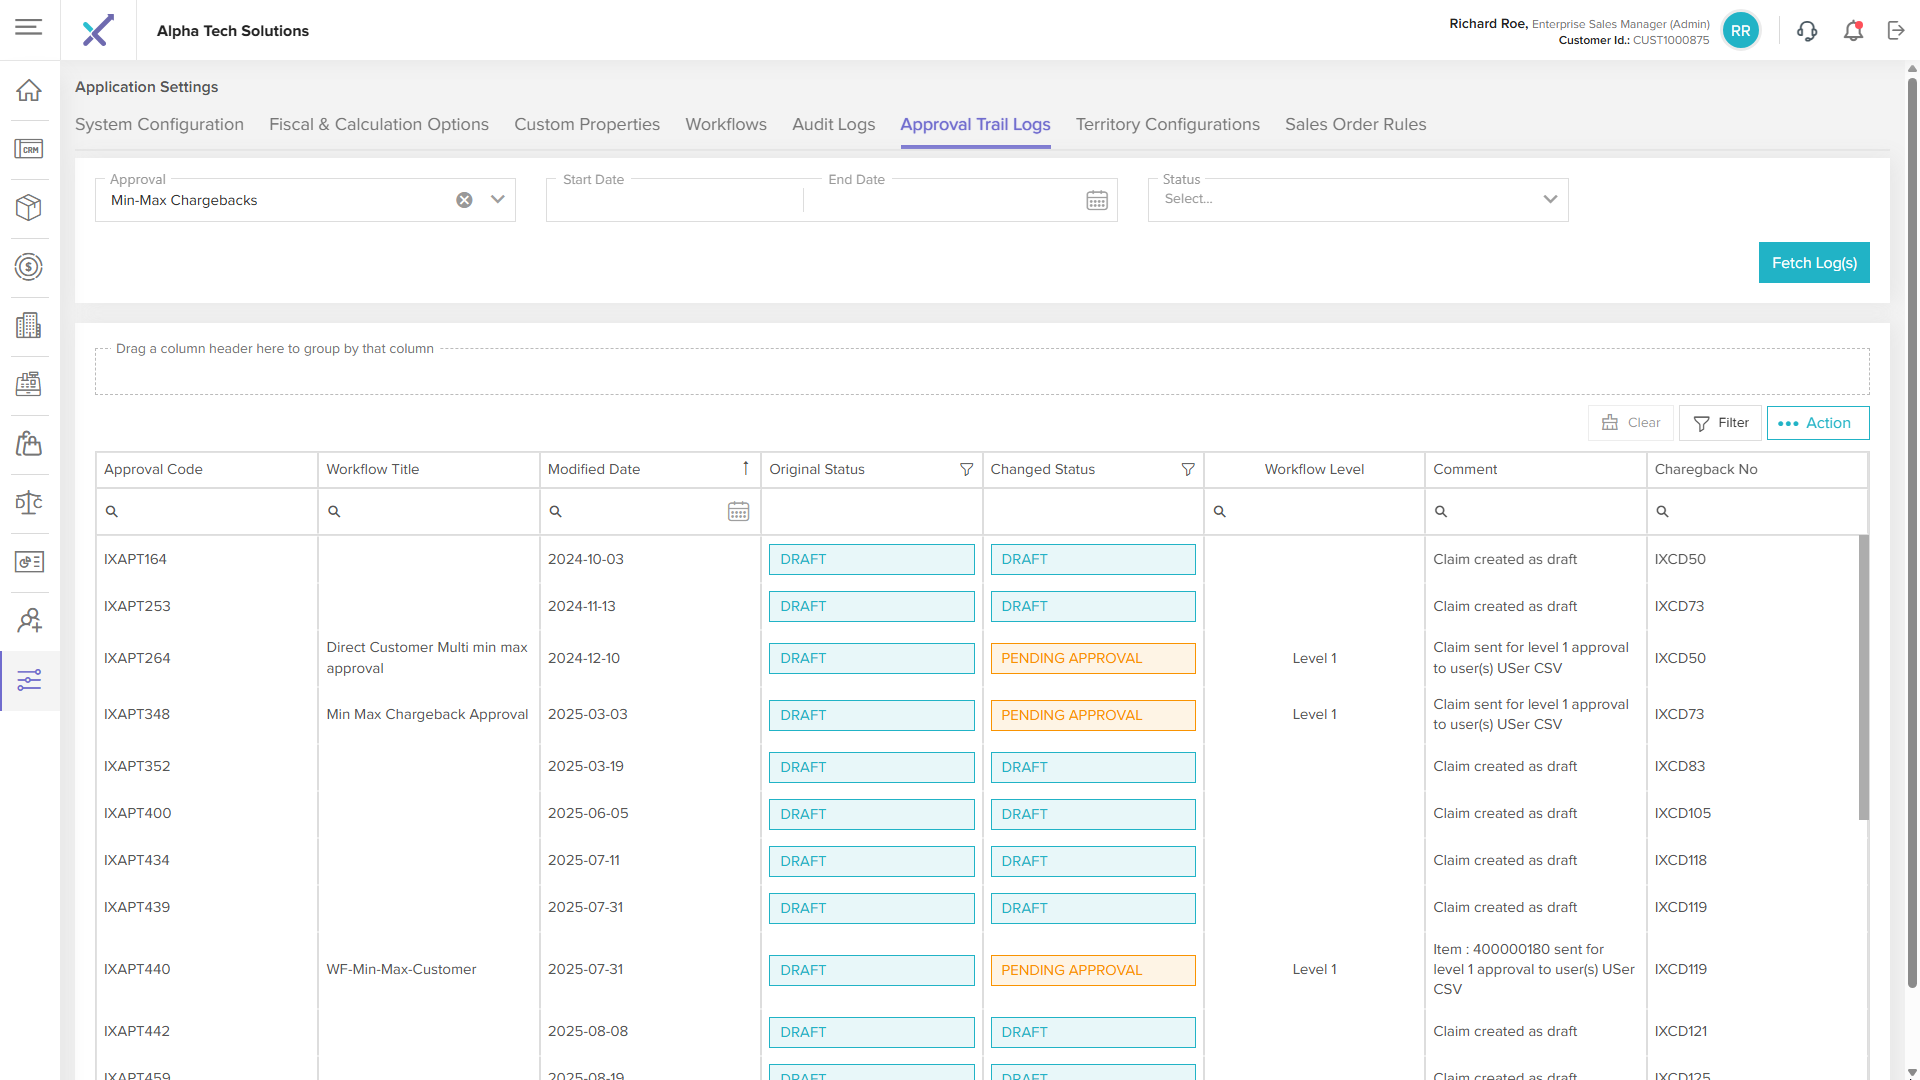Open CRM module in sidebar
The height and width of the screenshot is (1080, 1920).
29,149
